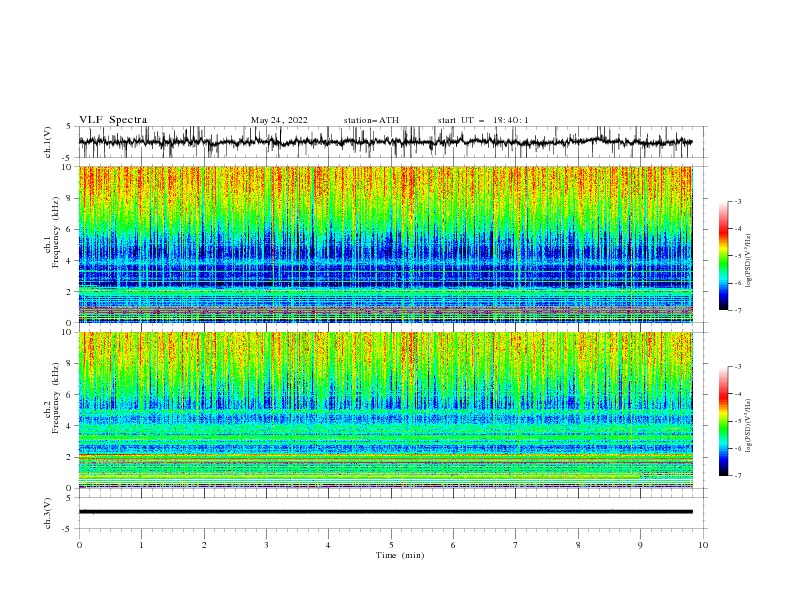Click the "8" tick on ch.1 frequency axis
The width and height of the screenshot is (792, 612).
pos(70,198)
